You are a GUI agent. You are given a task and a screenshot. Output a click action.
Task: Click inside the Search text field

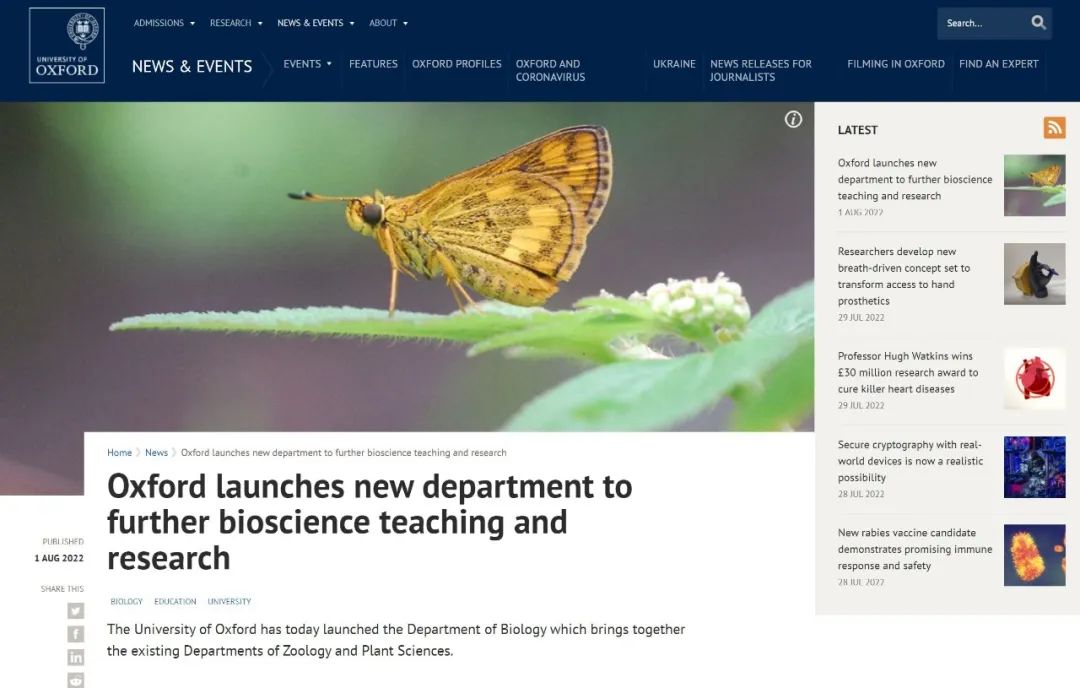click(x=982, y=23)
